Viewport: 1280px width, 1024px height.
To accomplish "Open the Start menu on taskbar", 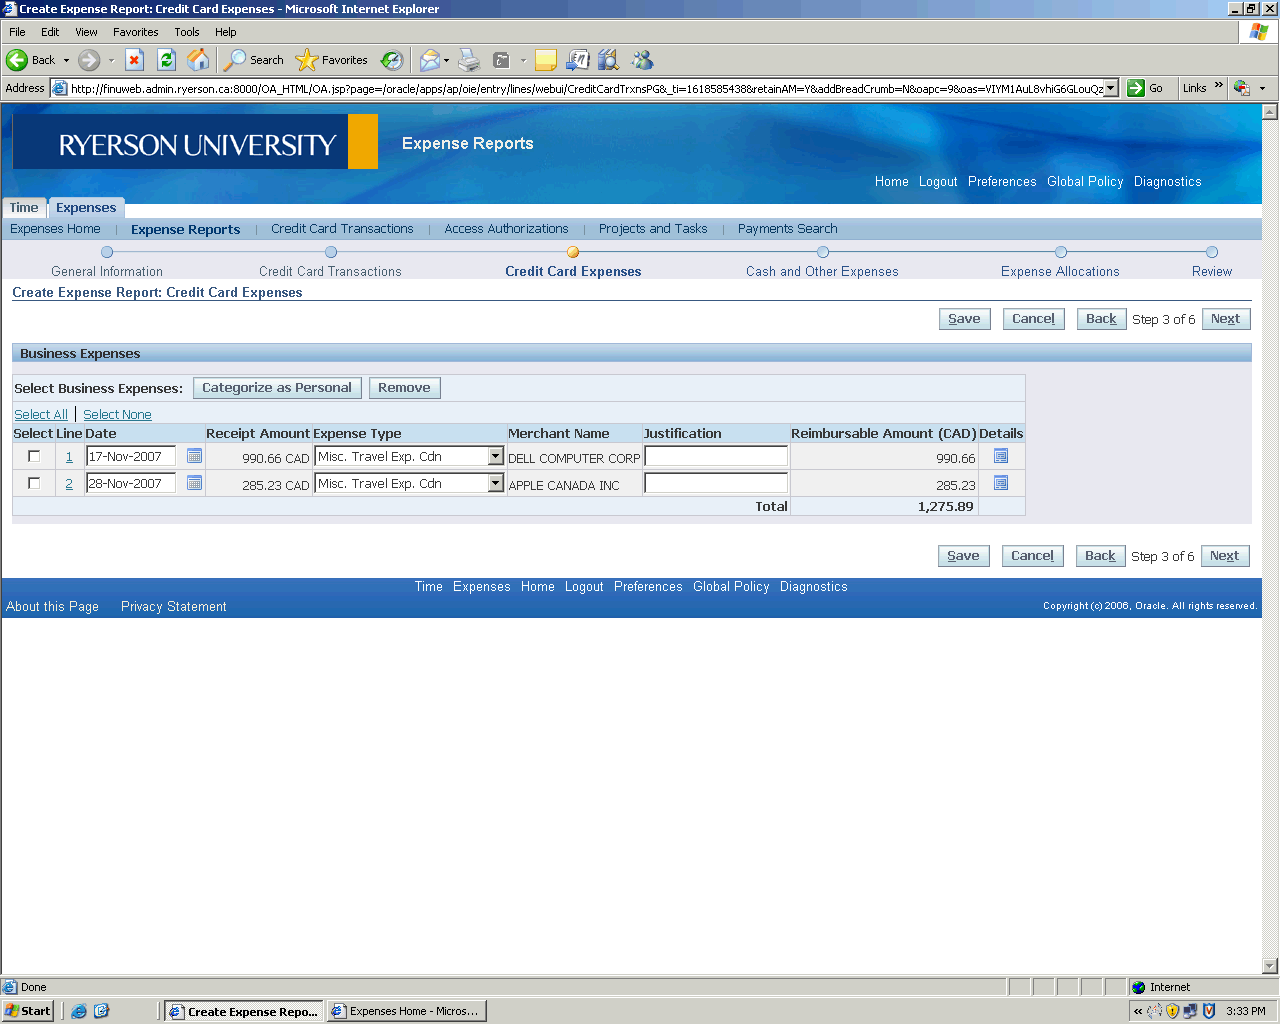I will pos(28,1011).
